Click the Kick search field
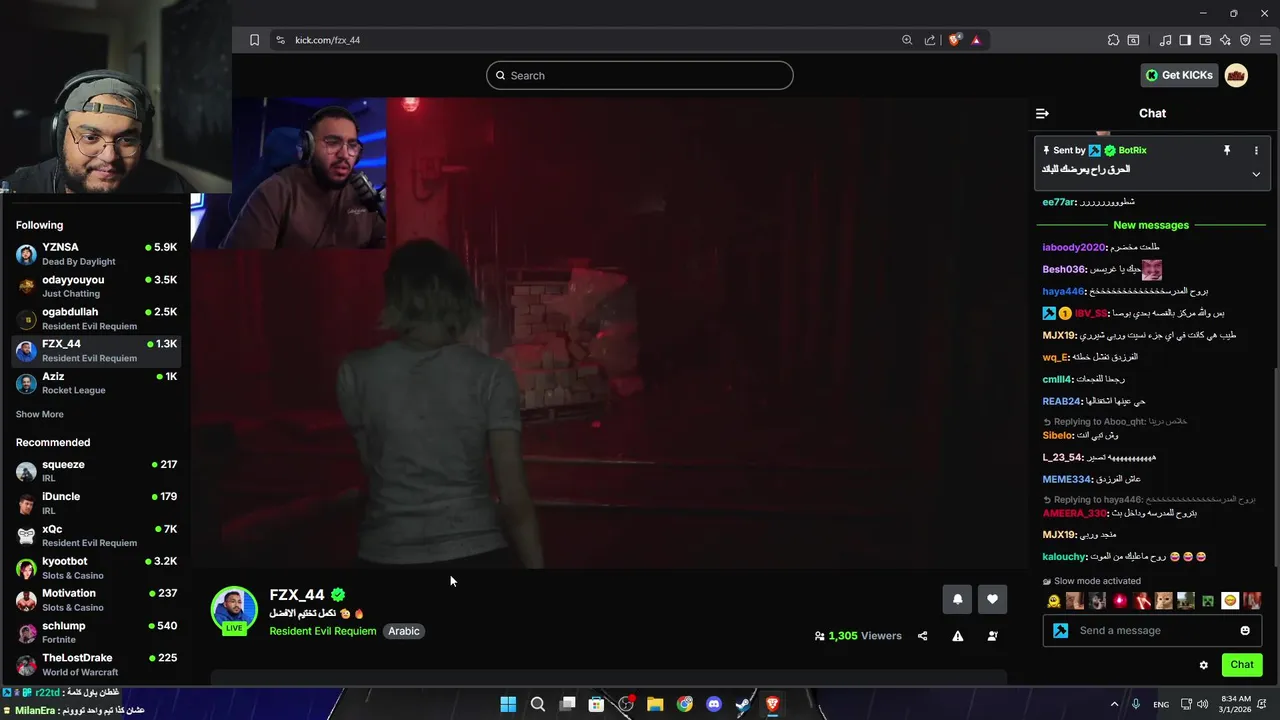This screenshot has width=1280, height=720. [640, 75]
